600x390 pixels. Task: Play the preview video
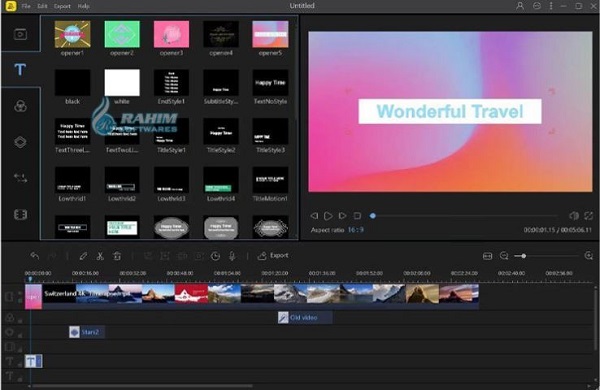328,216
